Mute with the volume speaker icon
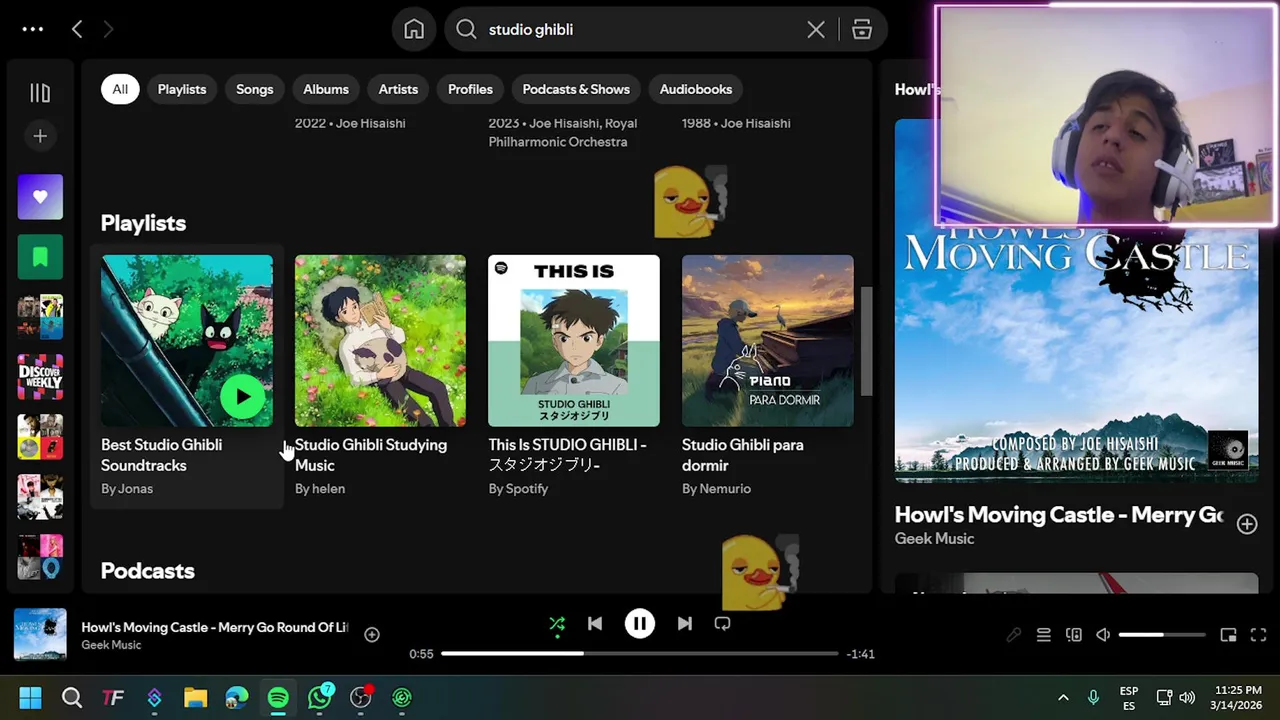 [1103, 635]
